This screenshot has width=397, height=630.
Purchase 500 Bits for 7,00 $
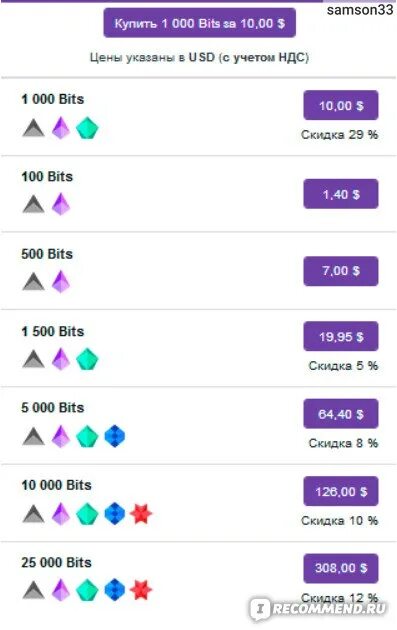click(341, 271)
